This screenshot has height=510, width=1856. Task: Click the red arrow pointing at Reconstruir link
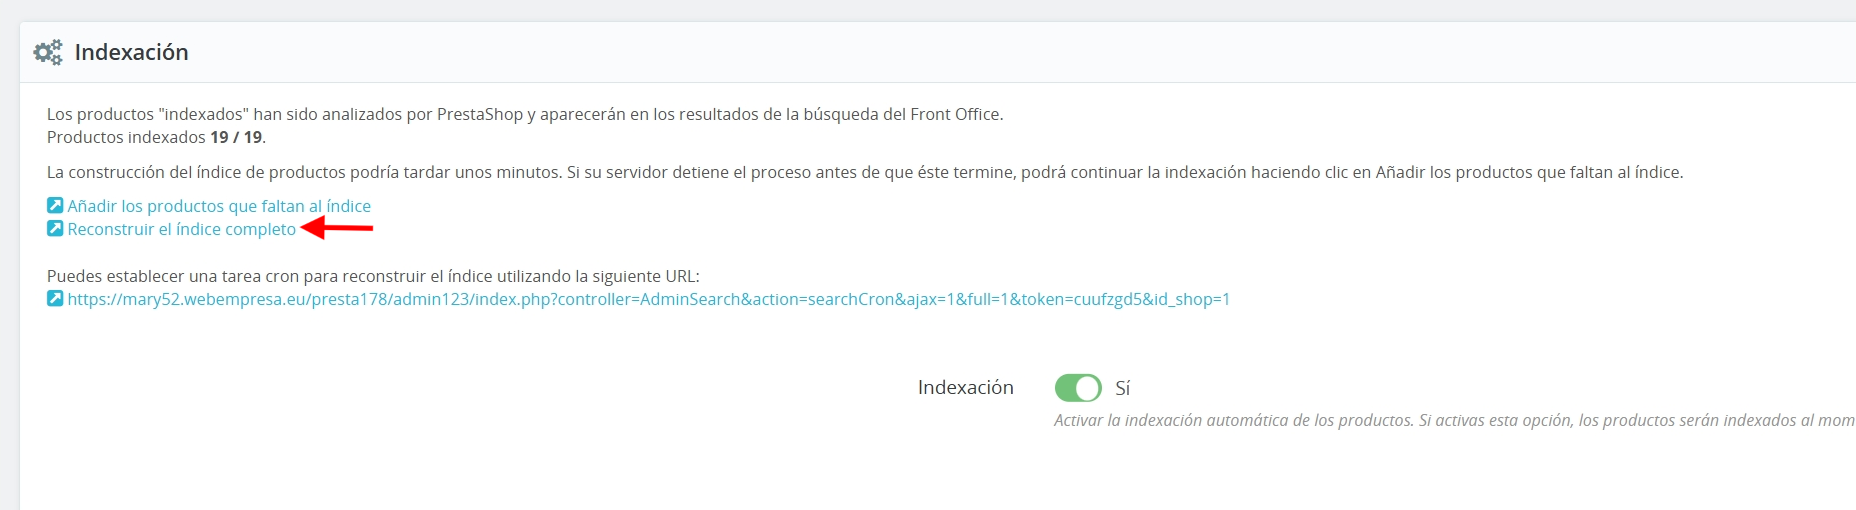(x=337, y=228)
